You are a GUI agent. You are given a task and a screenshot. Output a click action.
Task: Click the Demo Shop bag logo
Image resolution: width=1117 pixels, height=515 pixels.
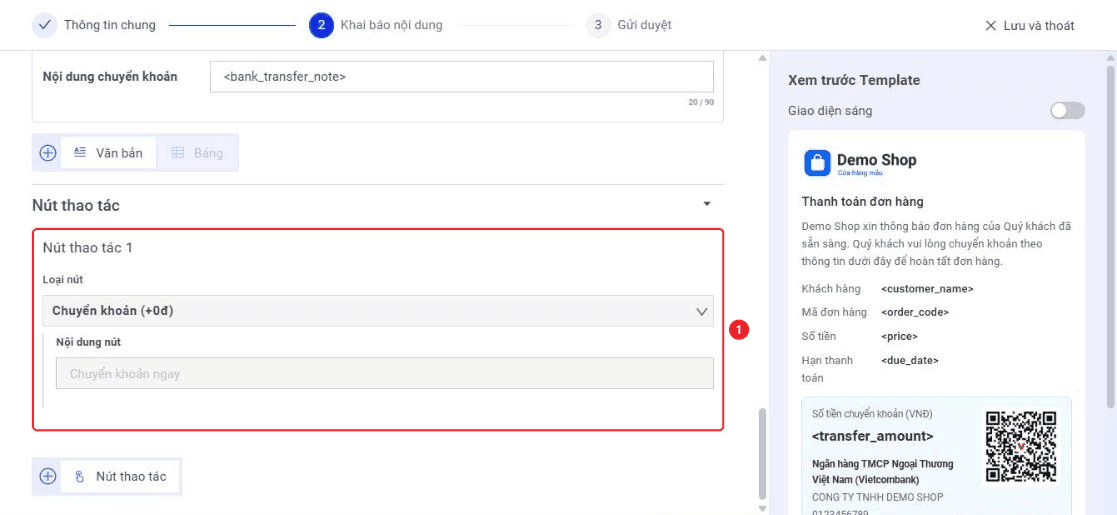[817, 162]
